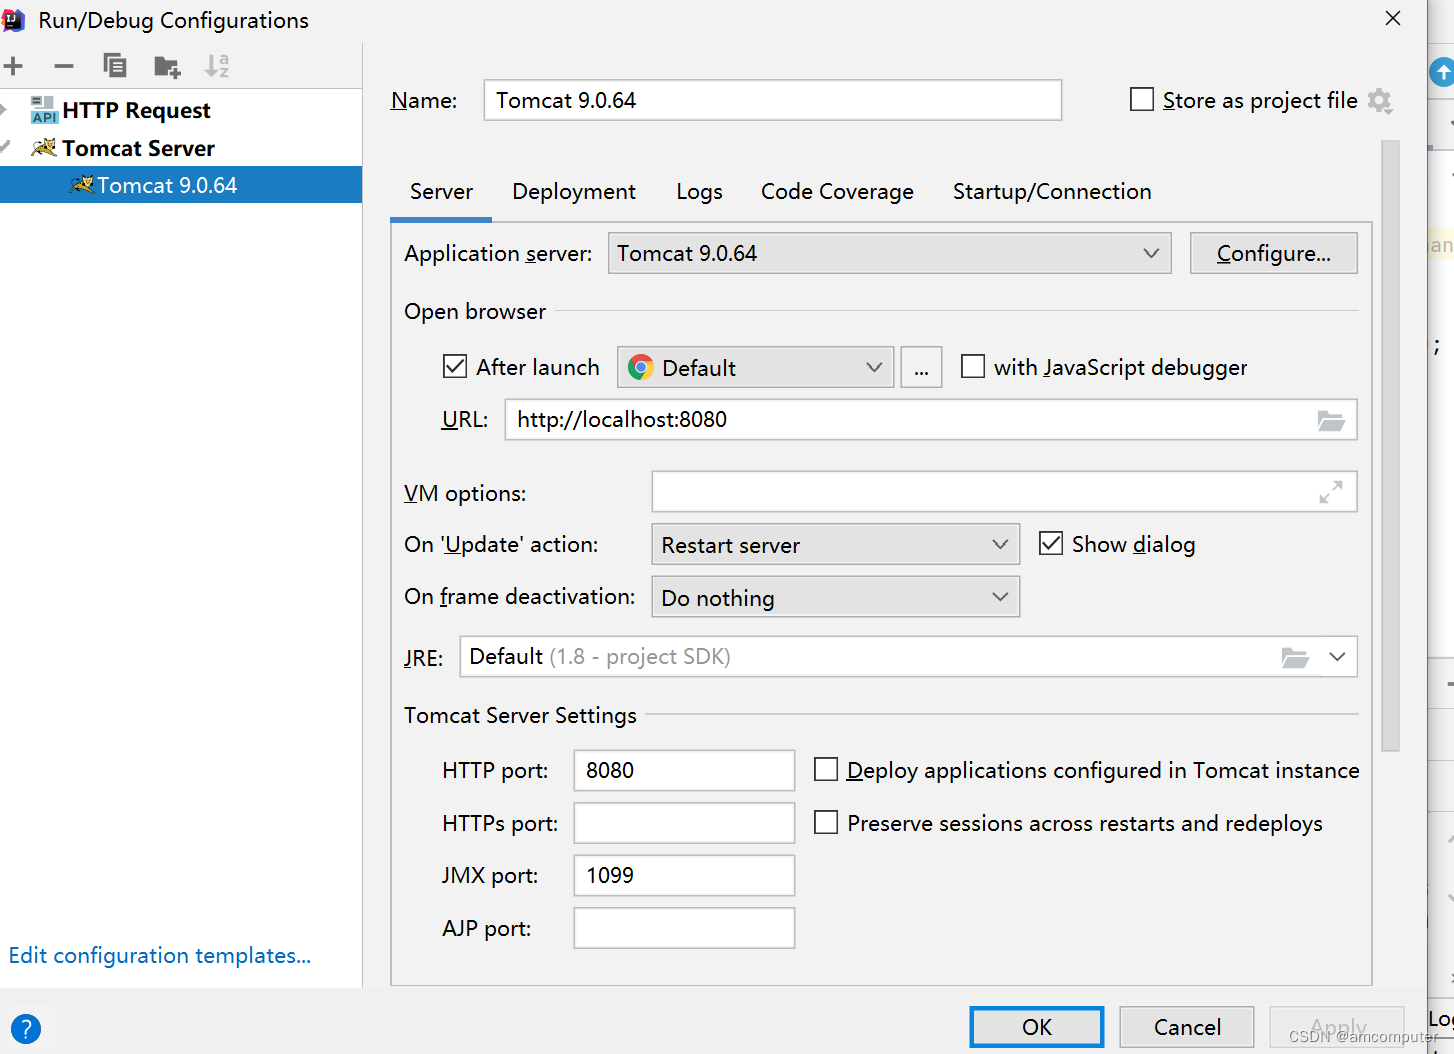Enable Preserve sessions across restarts
Image resolution: width=1454 pixels, height=1054 pixels.
(826, 823)
